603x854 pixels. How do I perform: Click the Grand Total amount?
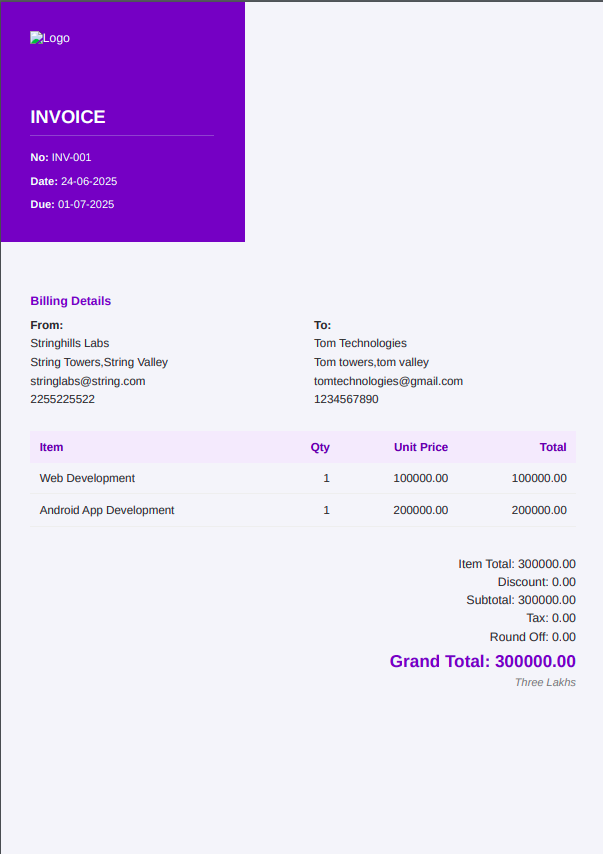coord(482,661)
